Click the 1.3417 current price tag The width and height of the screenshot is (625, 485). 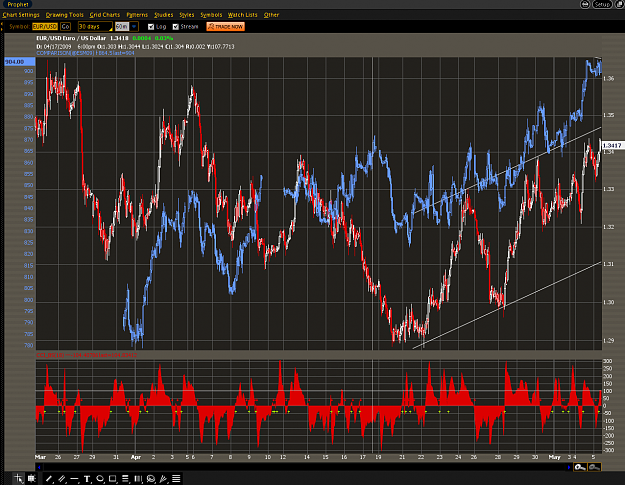click(x=613, y=145)
